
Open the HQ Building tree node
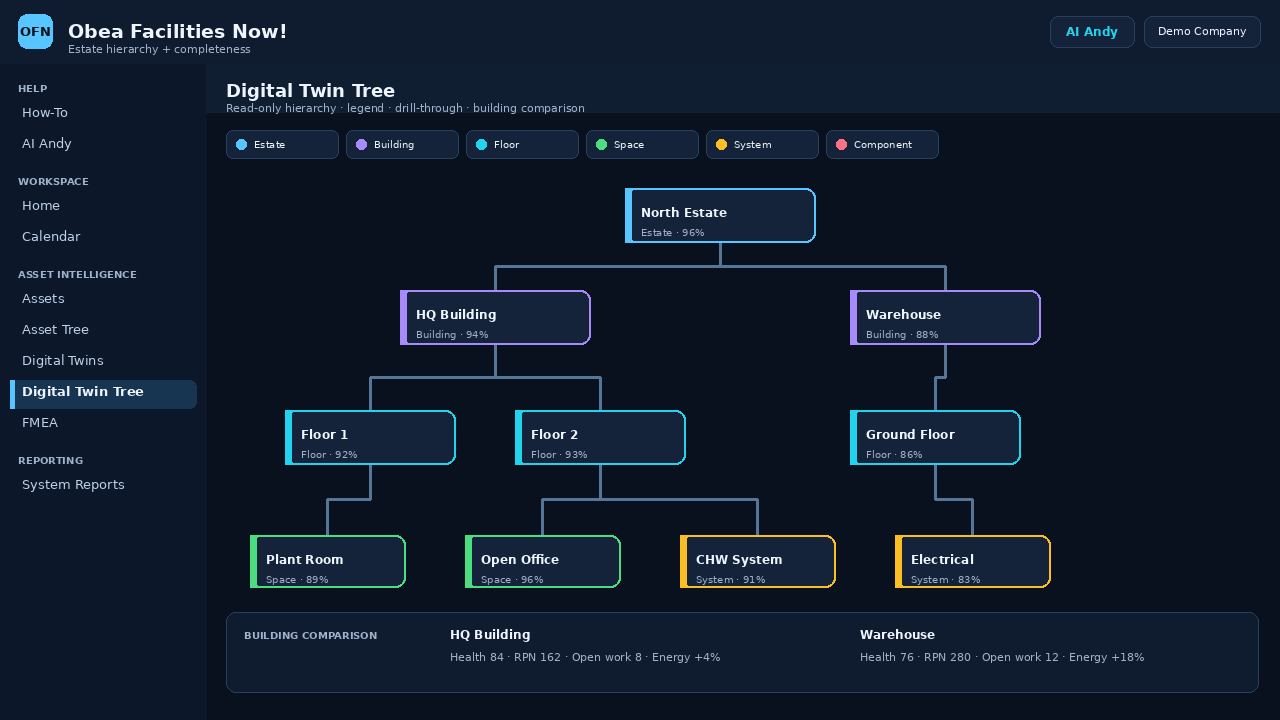pyautogui.click(x=495, y=318)
